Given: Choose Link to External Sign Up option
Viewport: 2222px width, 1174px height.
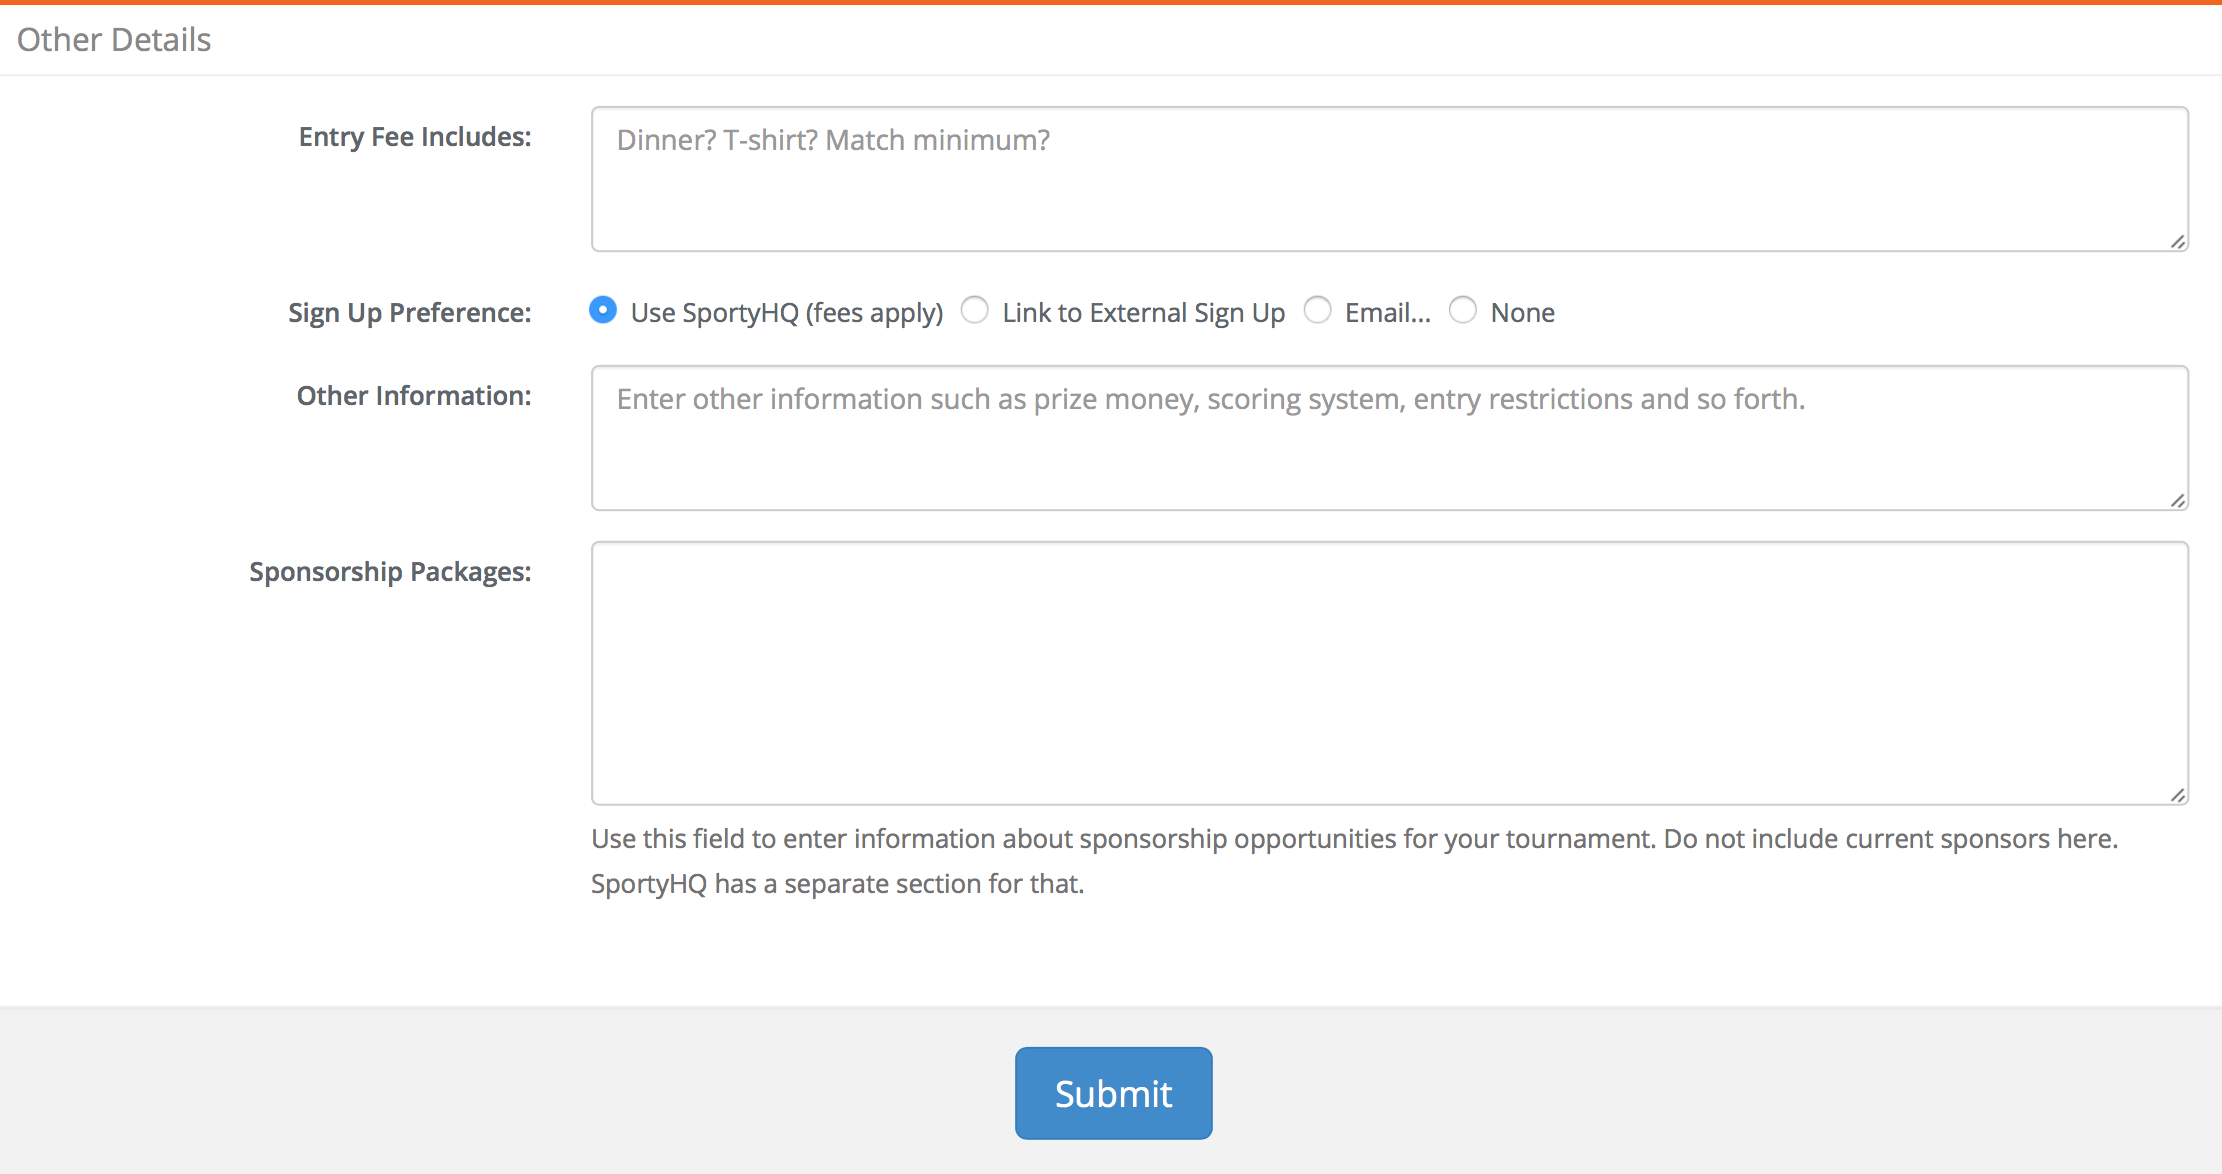Looking at the screenshot, I should 975,310.
